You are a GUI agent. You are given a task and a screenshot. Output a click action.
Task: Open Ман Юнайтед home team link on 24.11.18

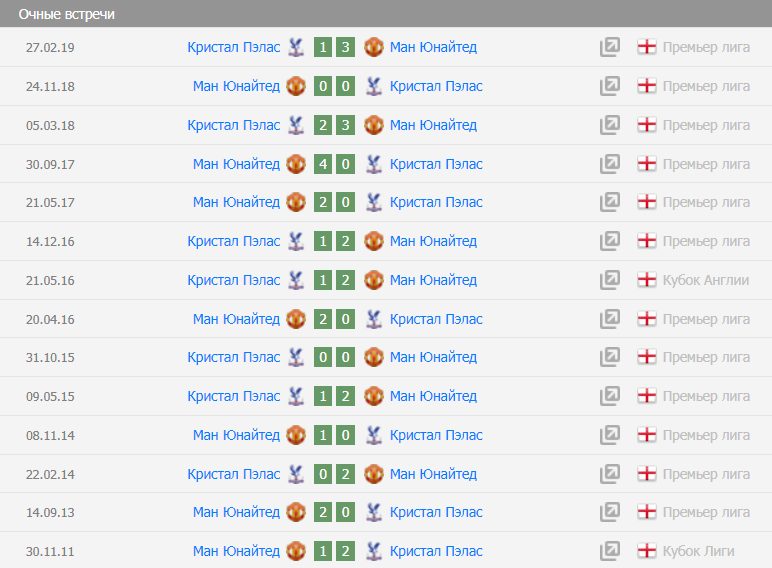click(x=236, y=86)
